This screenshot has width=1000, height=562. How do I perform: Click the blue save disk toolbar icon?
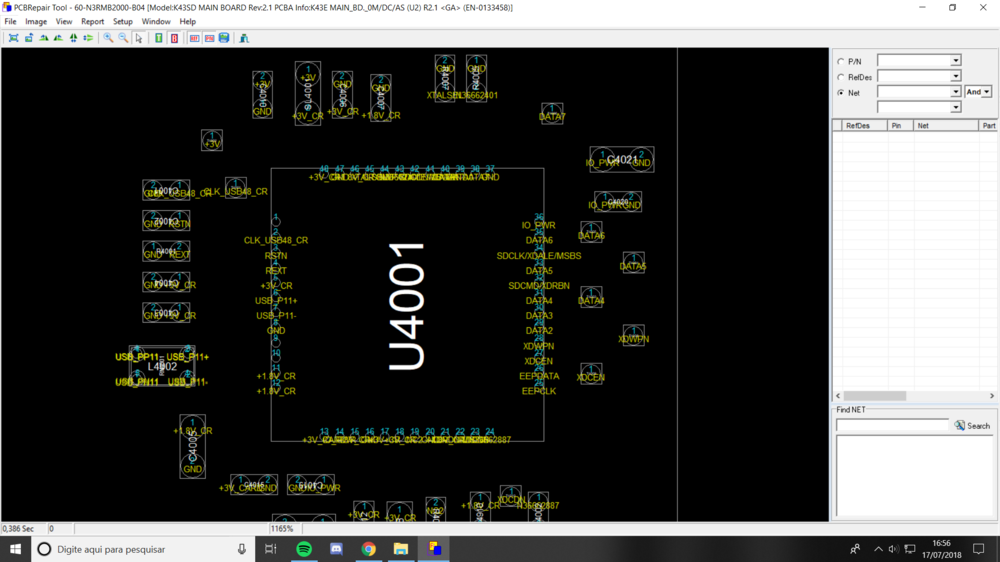click(x=224, y=38)
